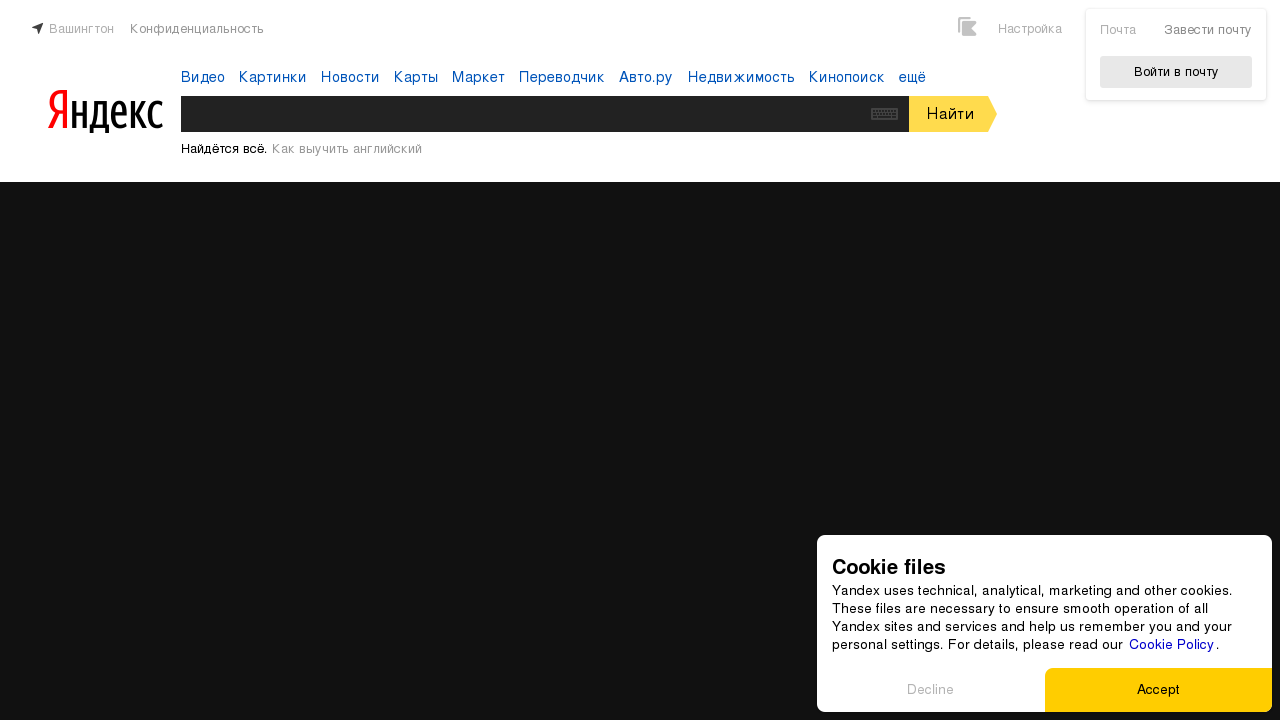1280x720 pixels.
Task: Click the collections bookmark icon
Action: (967, 27)
